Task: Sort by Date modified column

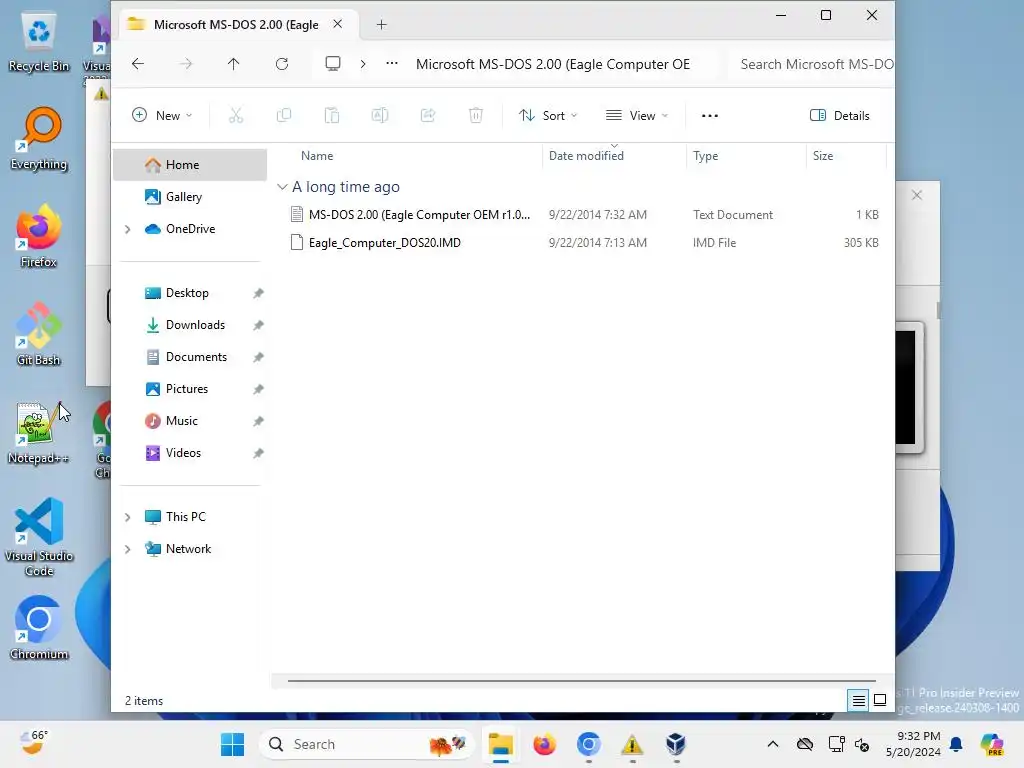Action: [x=586, y=156]
